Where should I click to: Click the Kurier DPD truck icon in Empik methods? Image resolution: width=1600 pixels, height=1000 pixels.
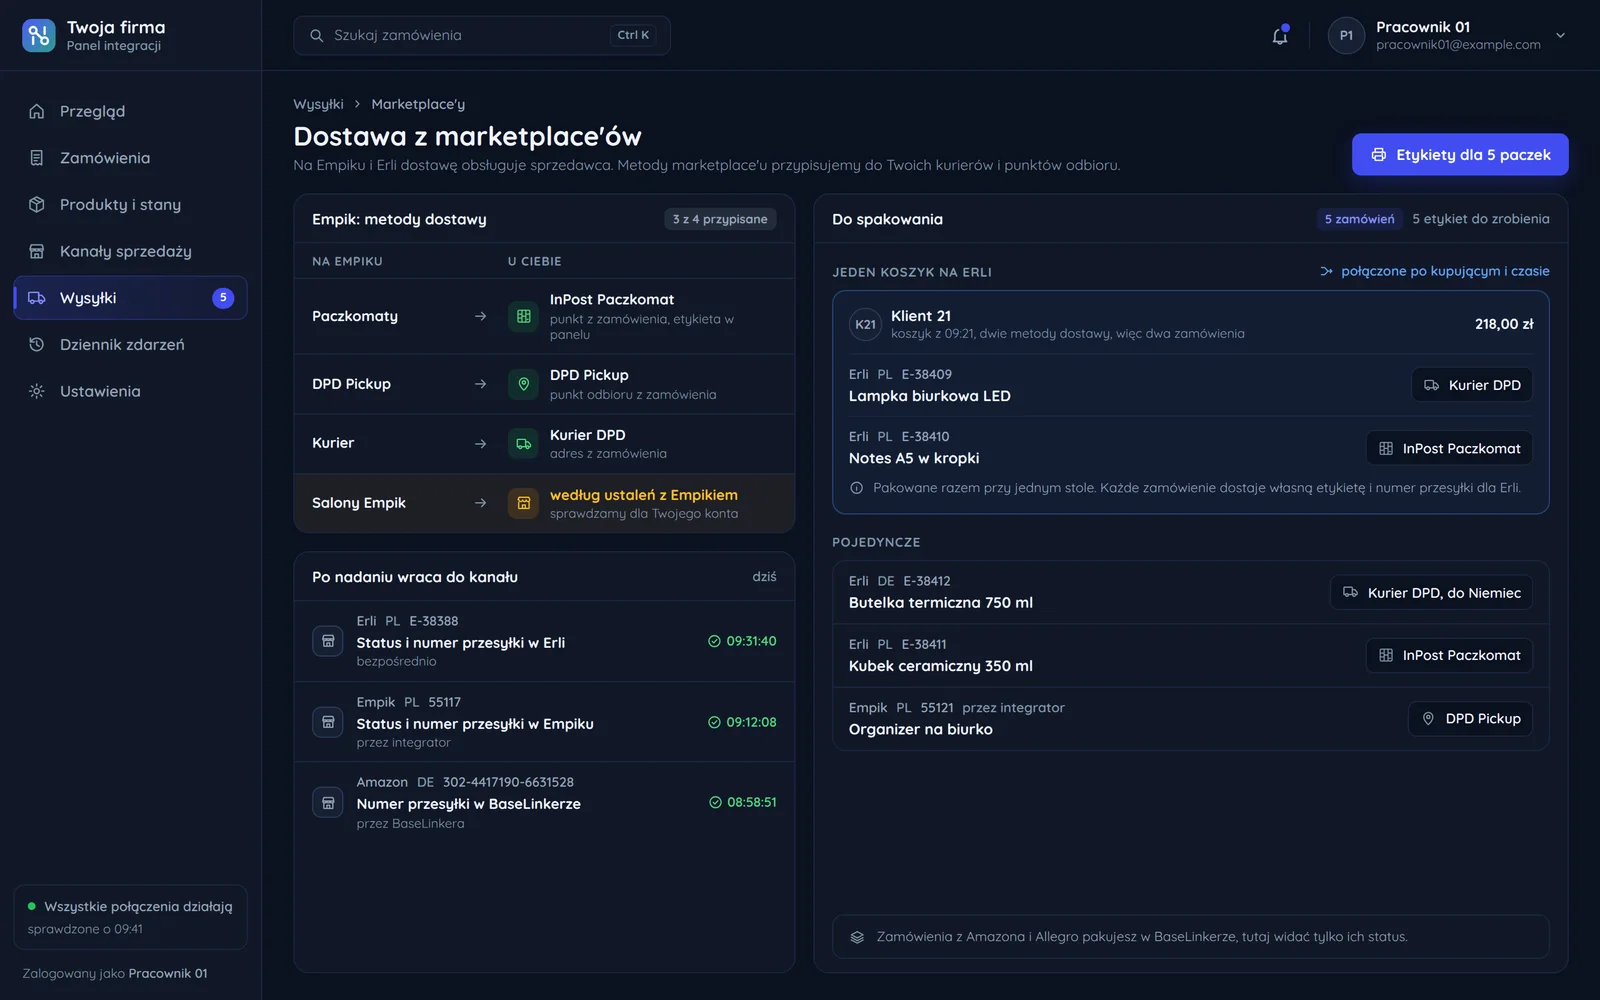(x=523, y=443)
